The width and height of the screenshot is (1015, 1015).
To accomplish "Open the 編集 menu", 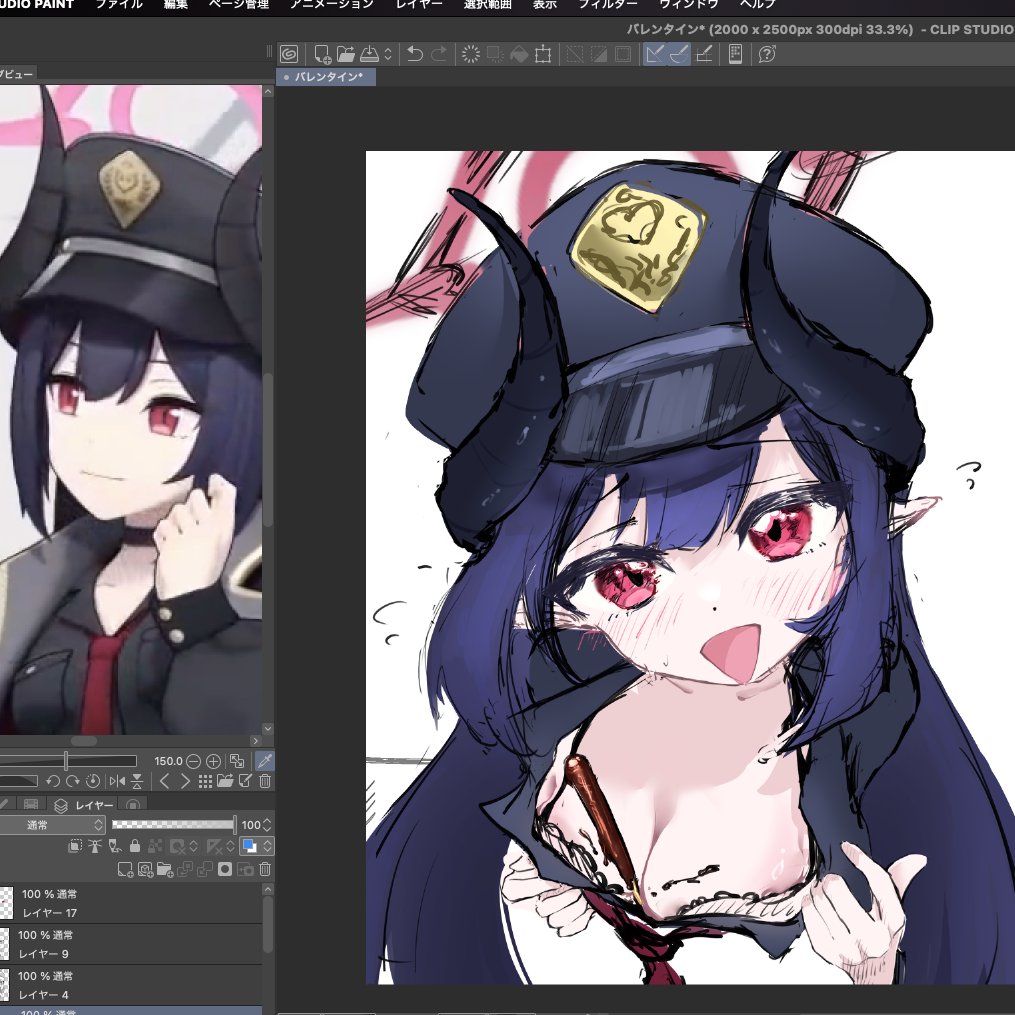I will click(175, 5).
